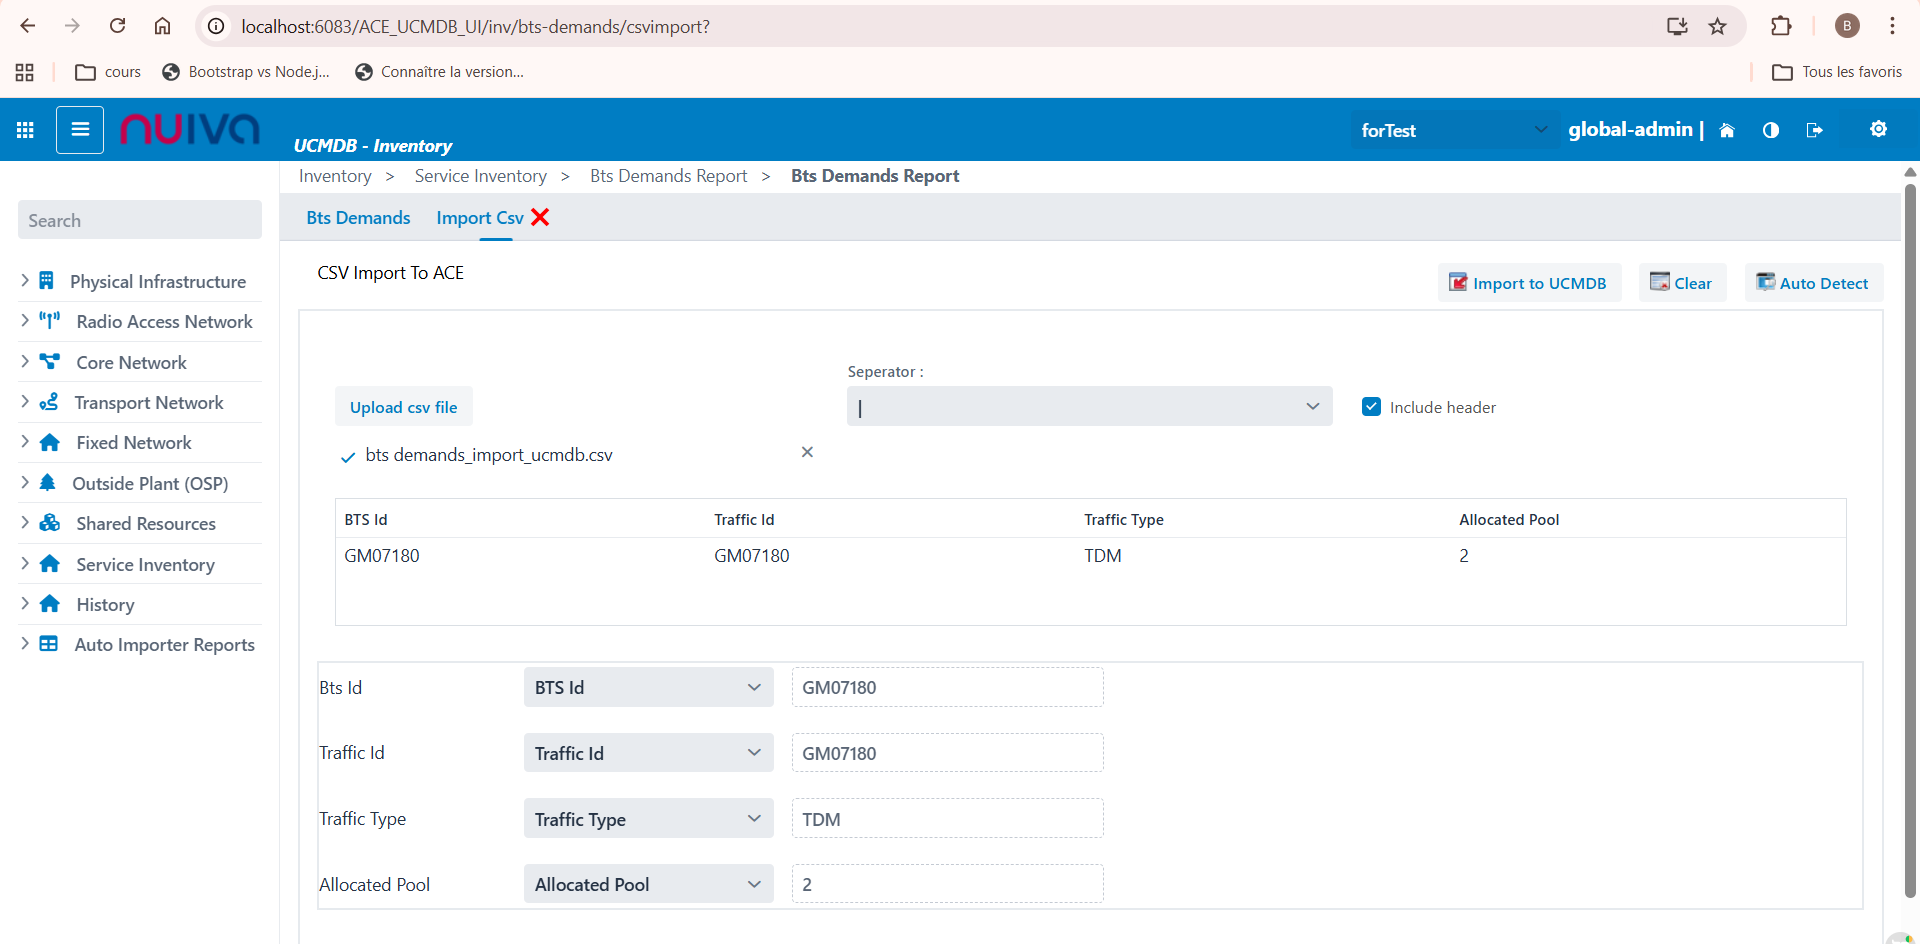Expand Radio Access Network tree item
Screen dimensions: 1920x944
25,321
